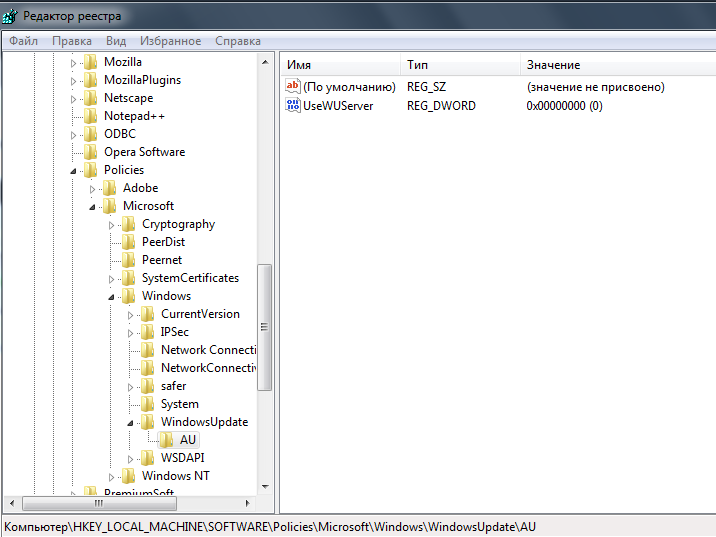Open the Файл menu
This screenshot has height=537, width=716.
tap(24, 41)
